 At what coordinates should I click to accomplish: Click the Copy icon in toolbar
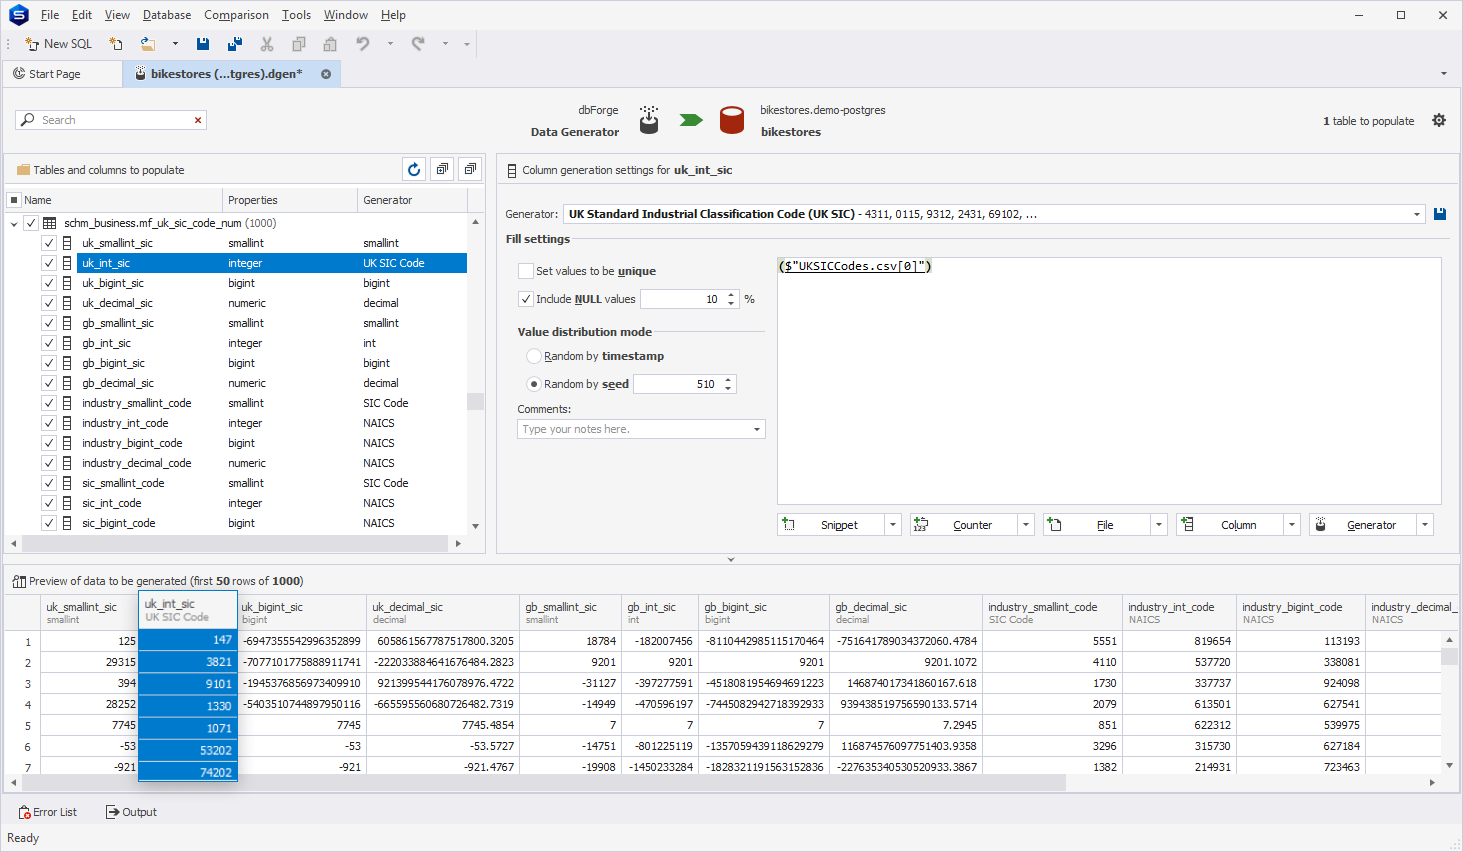click(298, 44)
